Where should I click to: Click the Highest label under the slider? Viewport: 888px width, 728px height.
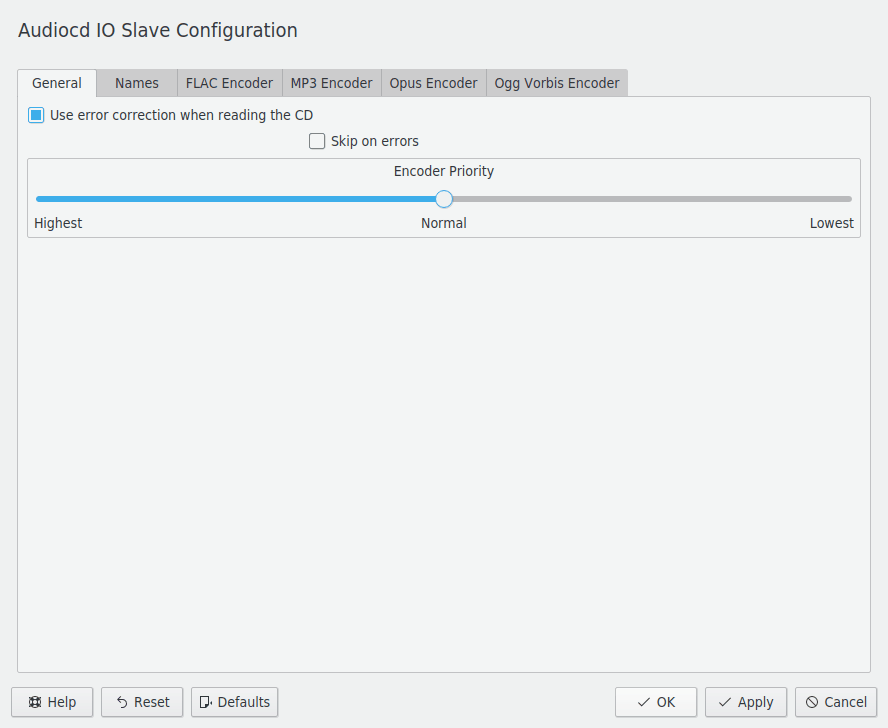pyautogui.click(x=58, y=223)
